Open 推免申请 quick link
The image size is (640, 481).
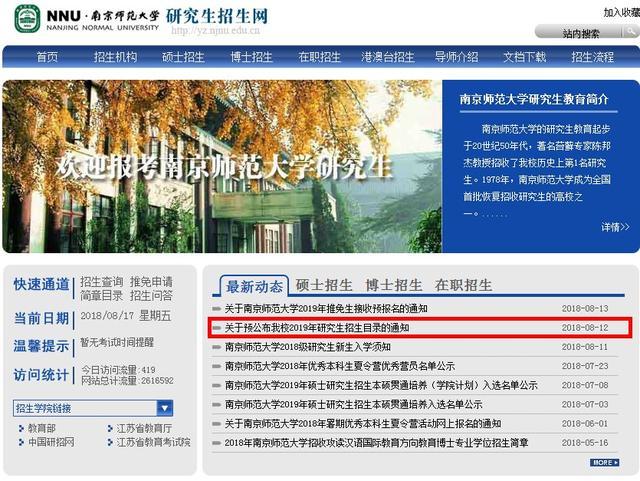[151, 282]
